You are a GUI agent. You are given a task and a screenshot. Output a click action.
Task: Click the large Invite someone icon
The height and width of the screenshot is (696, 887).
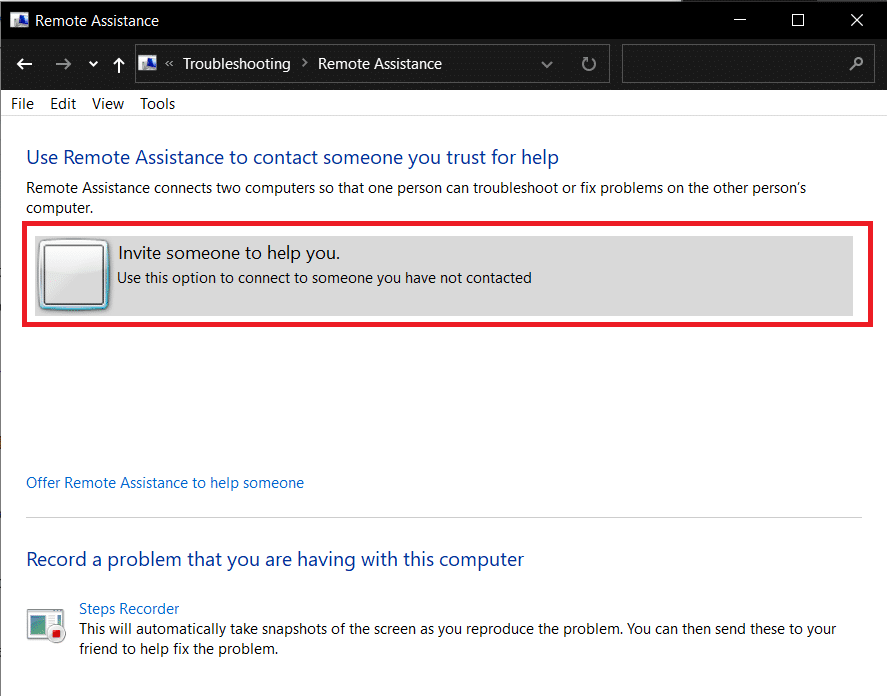pos(72,275)
